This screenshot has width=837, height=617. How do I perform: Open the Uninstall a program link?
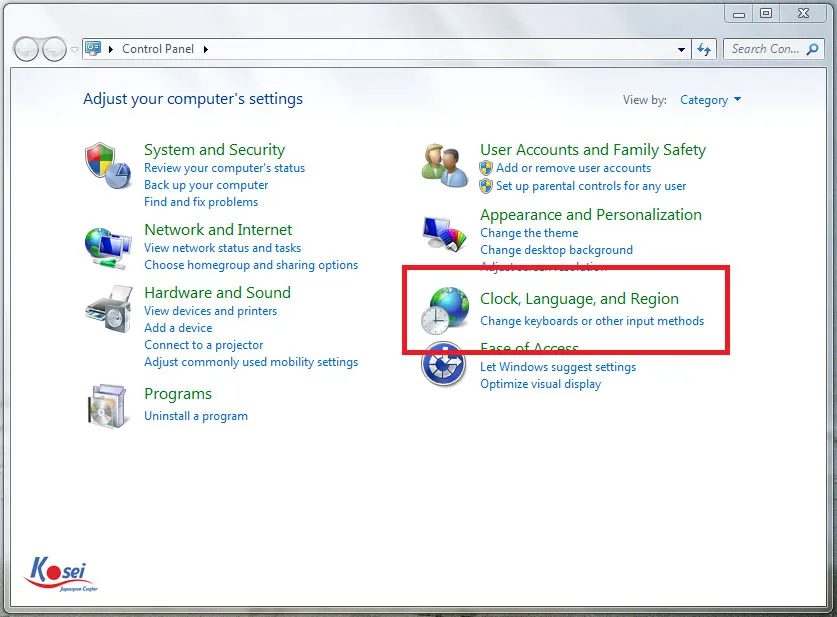coord(196,416)
